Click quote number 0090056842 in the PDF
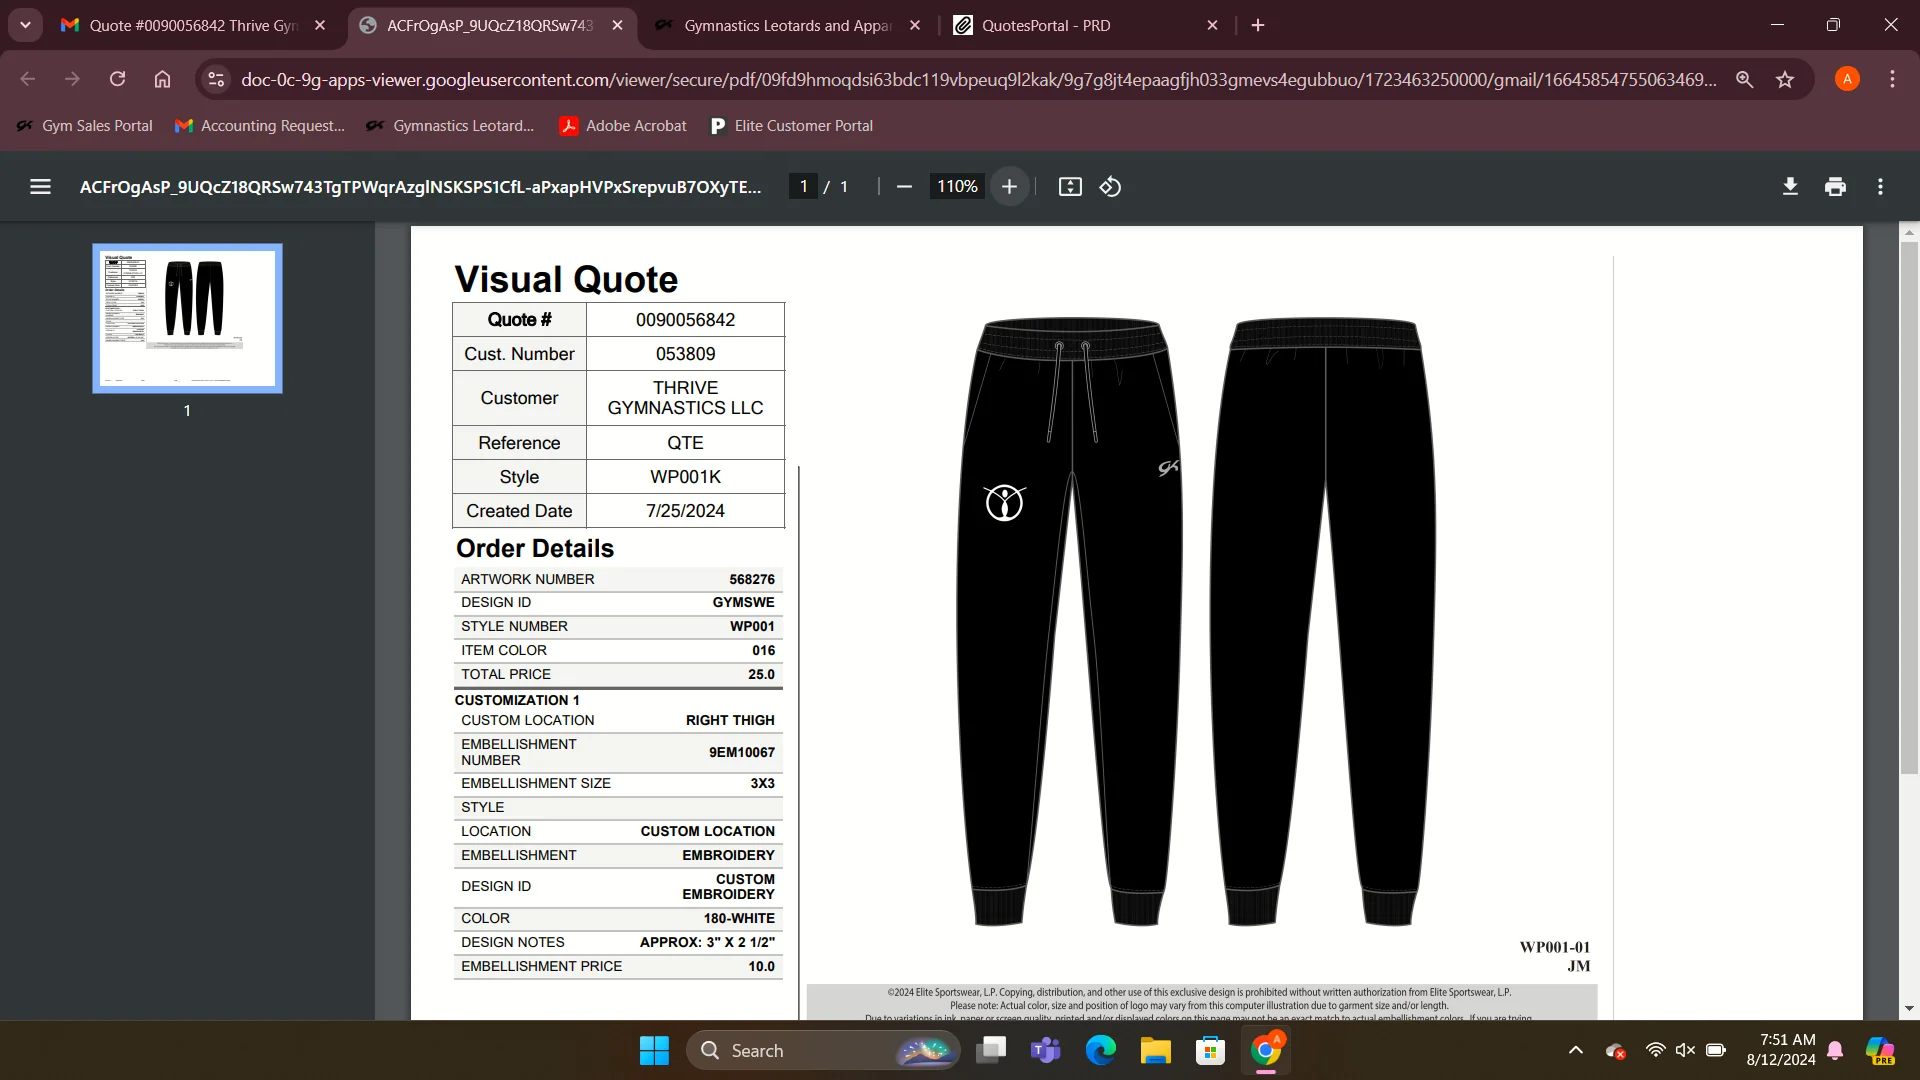 [685, 320]
